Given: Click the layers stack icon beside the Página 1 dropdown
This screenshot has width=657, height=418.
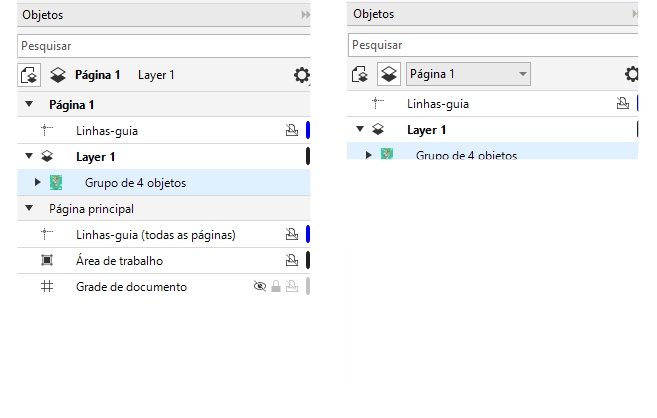Looking at the screenshot, I should tap(388, 74).
